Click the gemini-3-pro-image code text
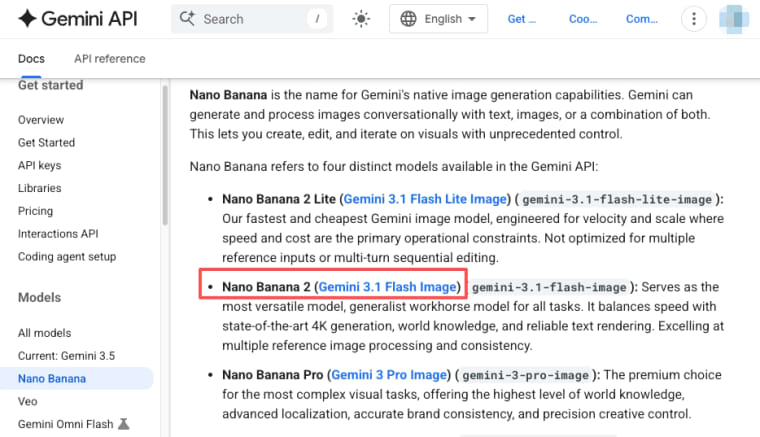 (x=525, y=375)
